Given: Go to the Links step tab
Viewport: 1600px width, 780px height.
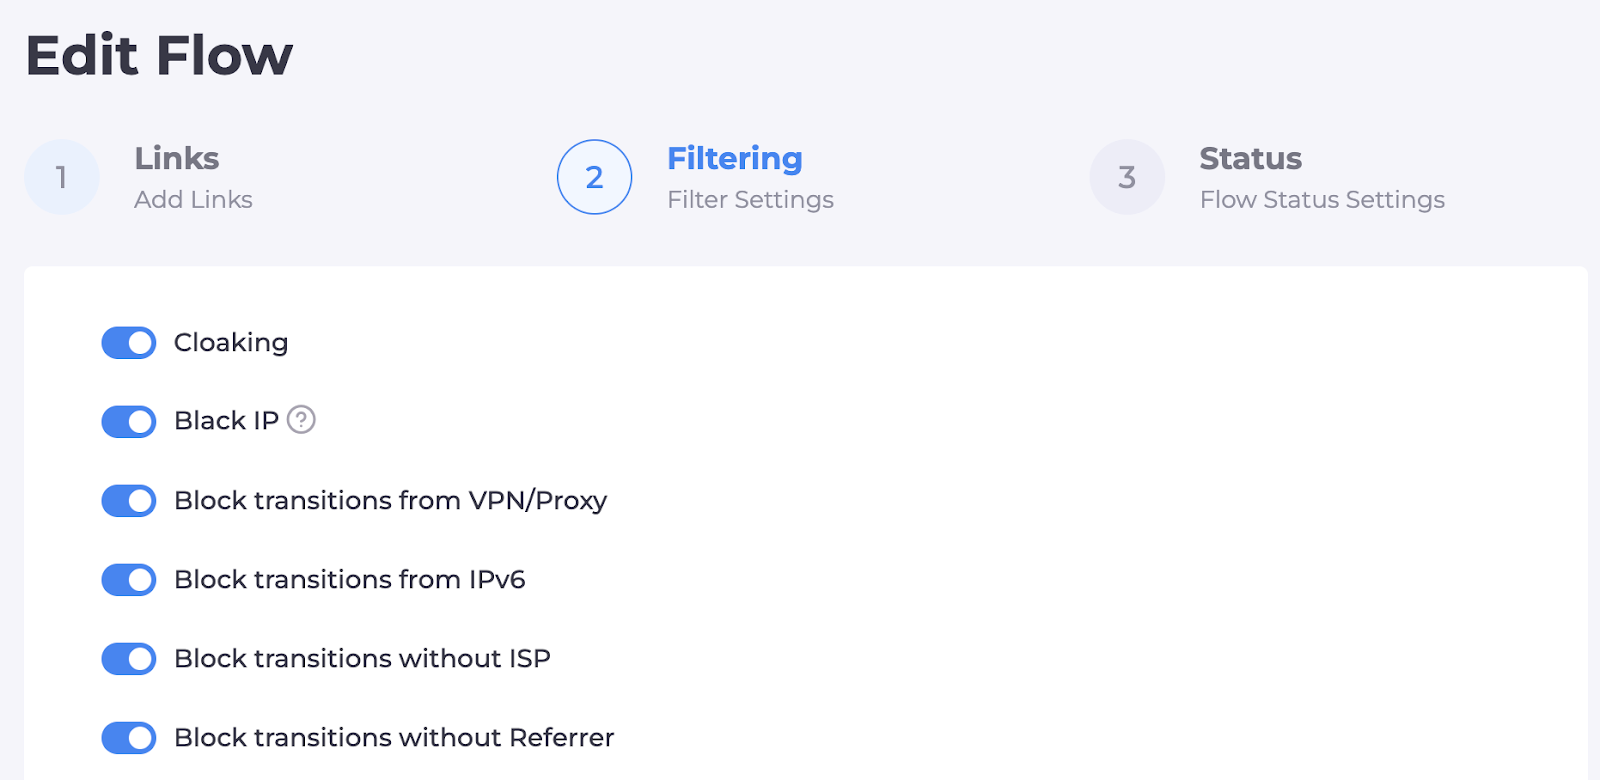Looking at the screenshot, I should click(177, 158).
